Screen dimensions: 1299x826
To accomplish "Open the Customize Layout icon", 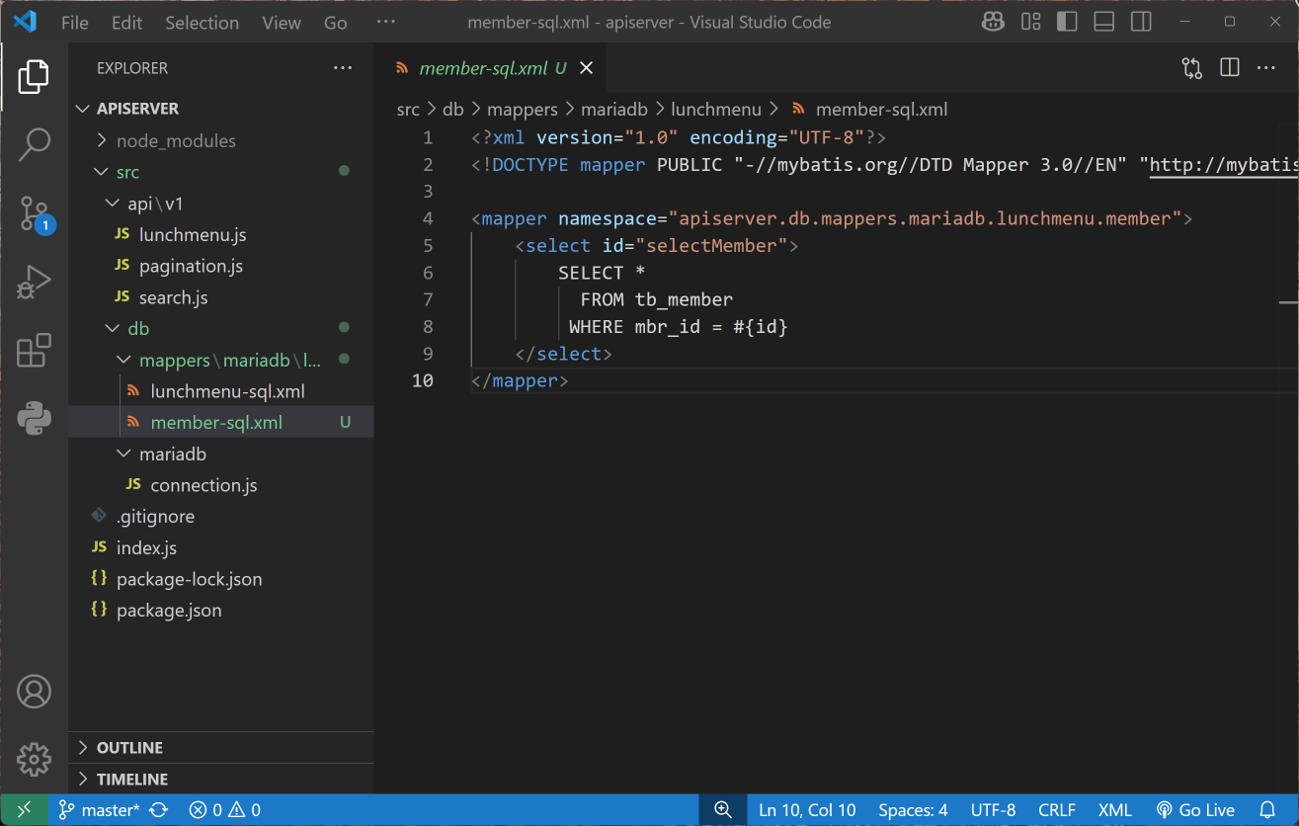I will [1031, 21].
